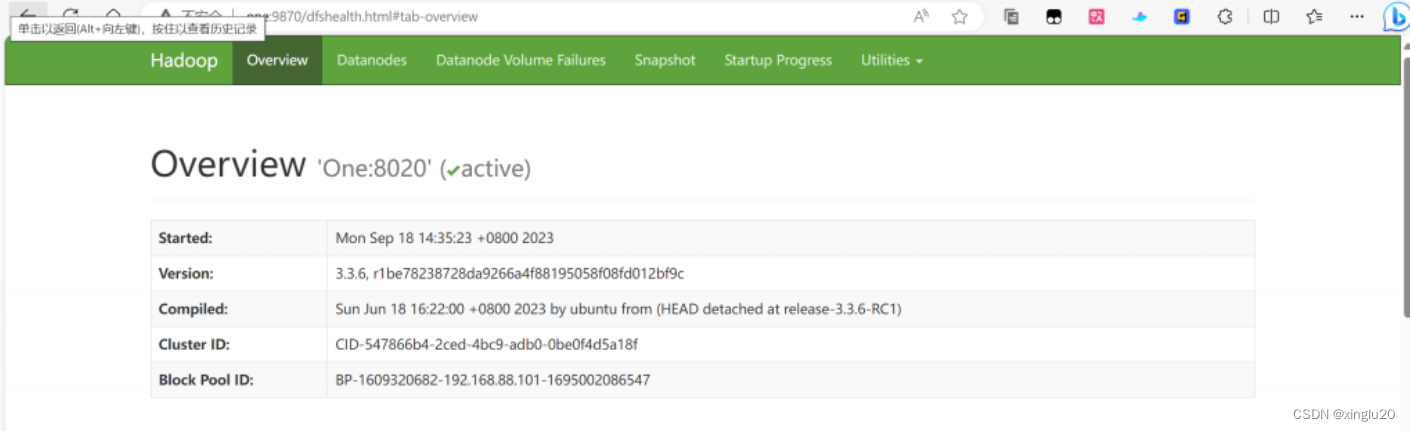Screen dimensions: 1410x431
Task: Click the Read aloud icon in address bar
Action: pos(921,16)
